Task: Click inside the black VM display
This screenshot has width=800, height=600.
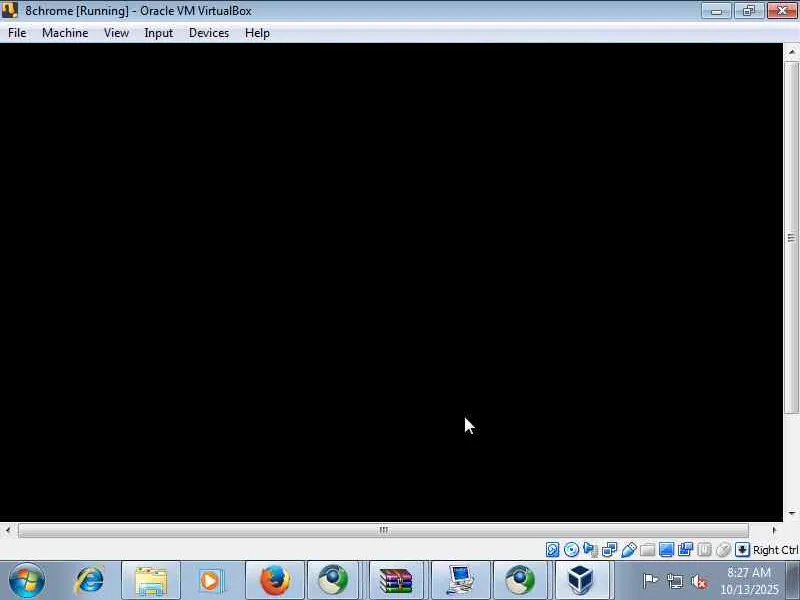Action: click(391, 282)
